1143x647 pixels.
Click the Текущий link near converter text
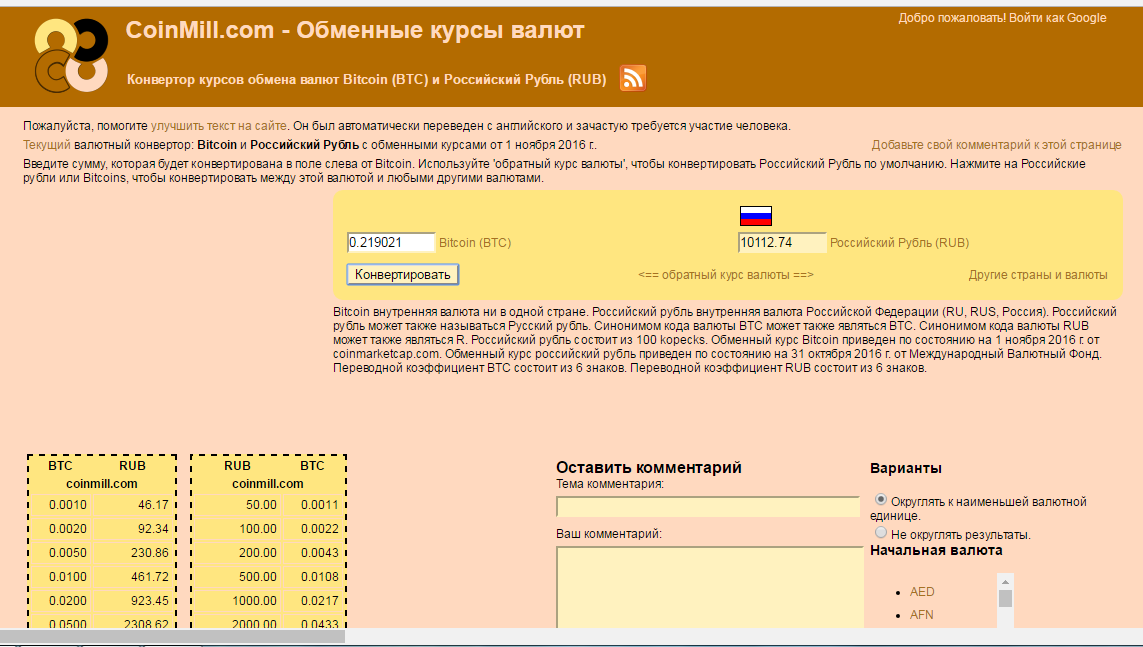click(x=47, y=145)
